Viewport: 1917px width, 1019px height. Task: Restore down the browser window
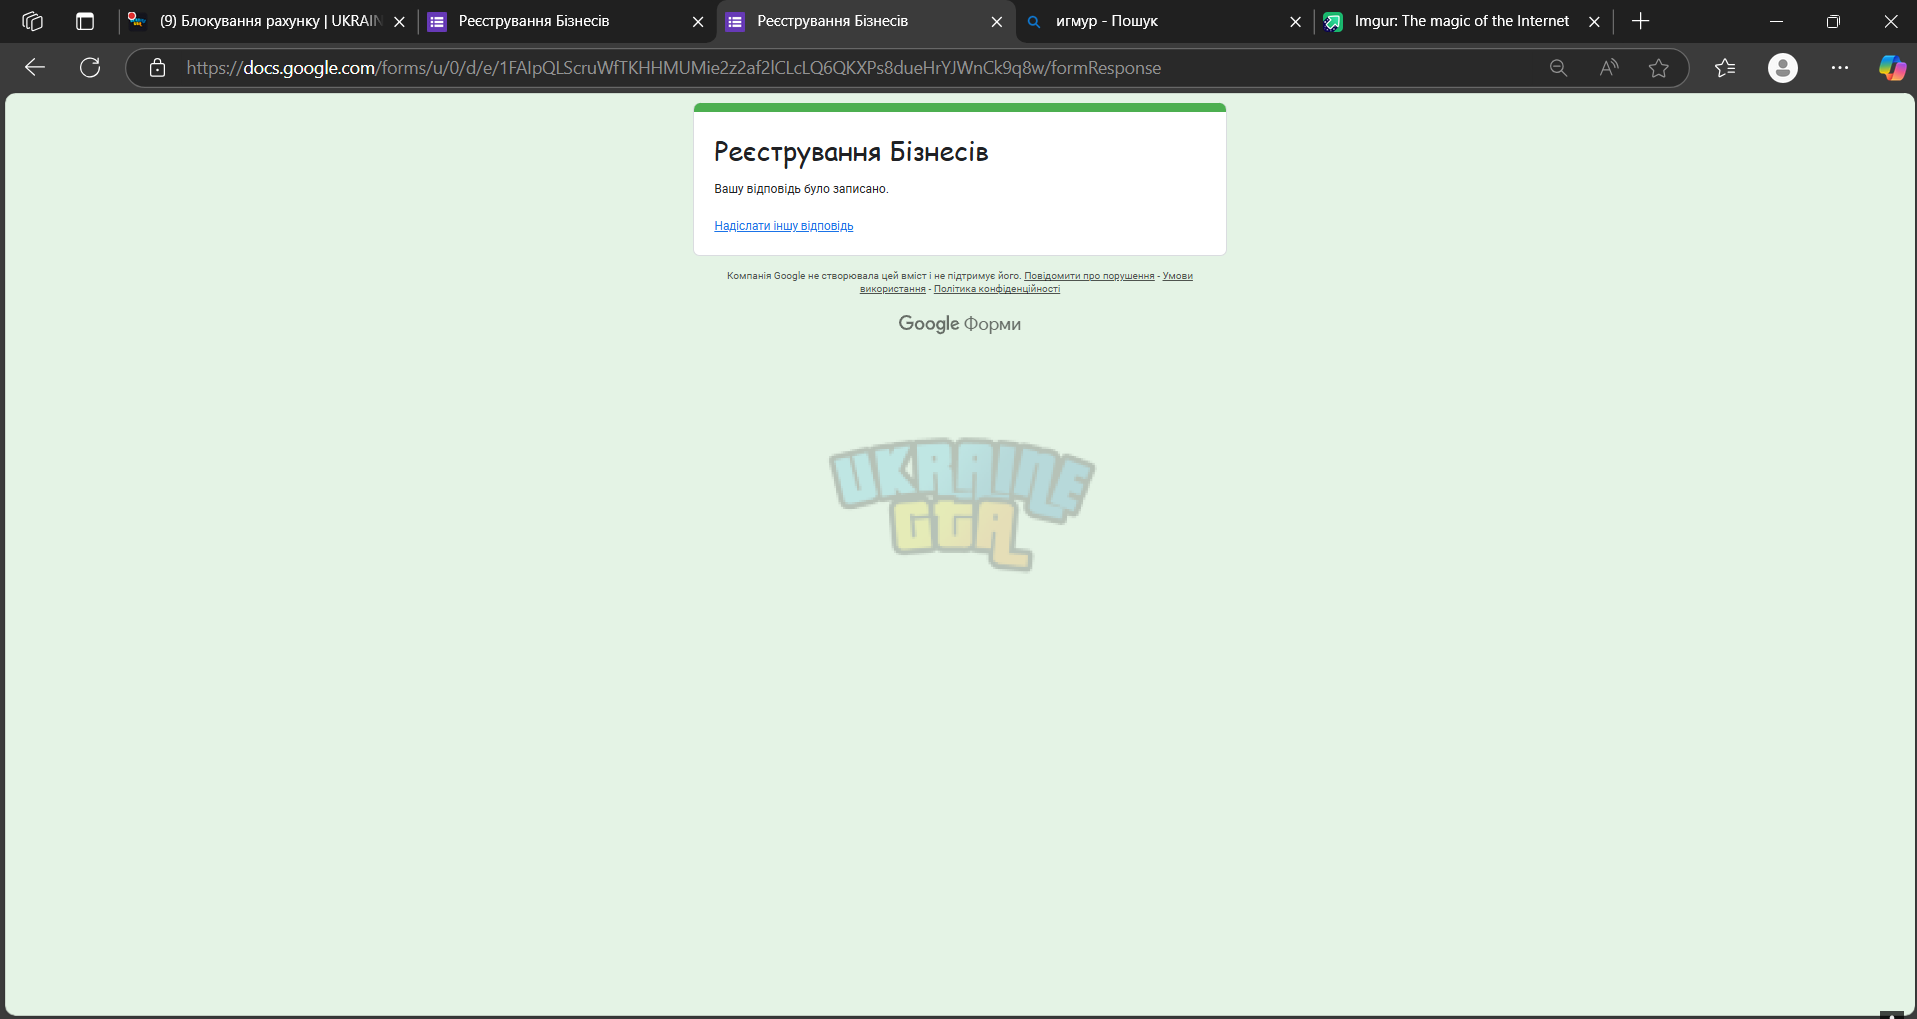(x=1833, y=21)
